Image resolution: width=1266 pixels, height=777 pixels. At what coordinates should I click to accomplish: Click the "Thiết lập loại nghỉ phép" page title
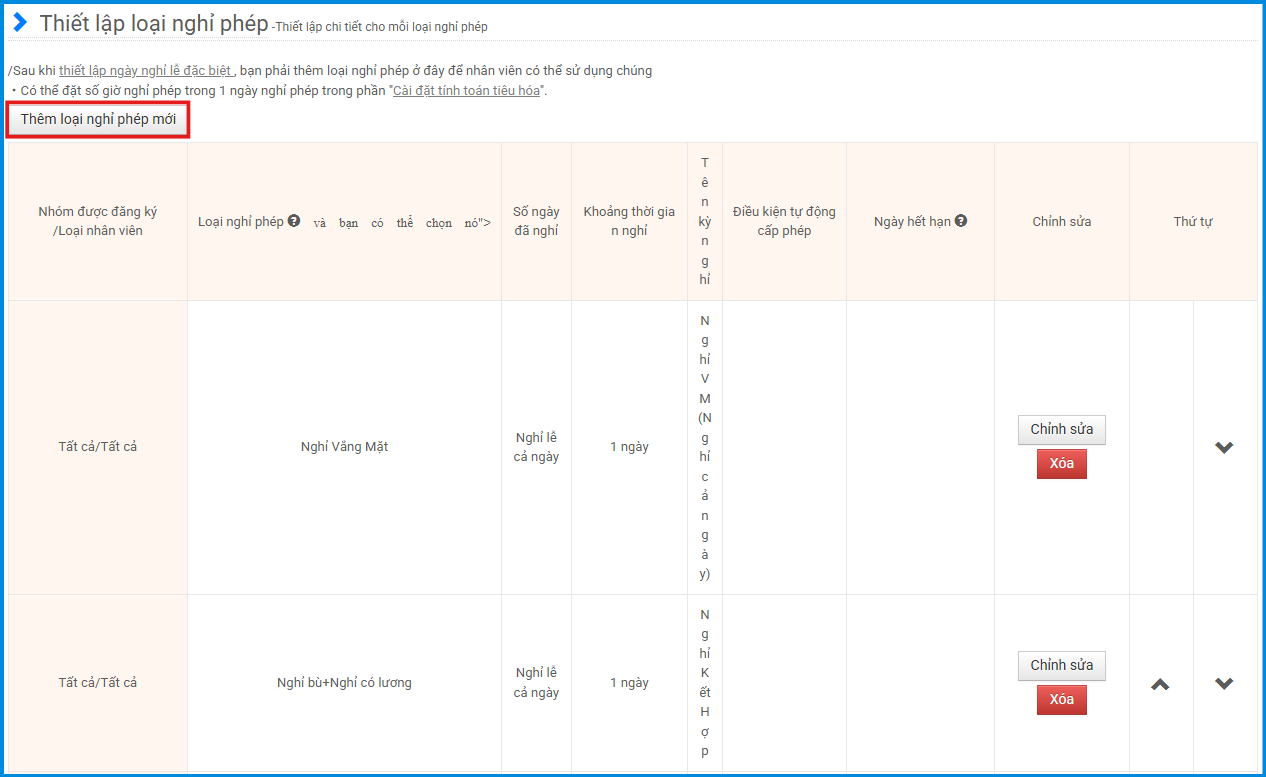(154, 24)
